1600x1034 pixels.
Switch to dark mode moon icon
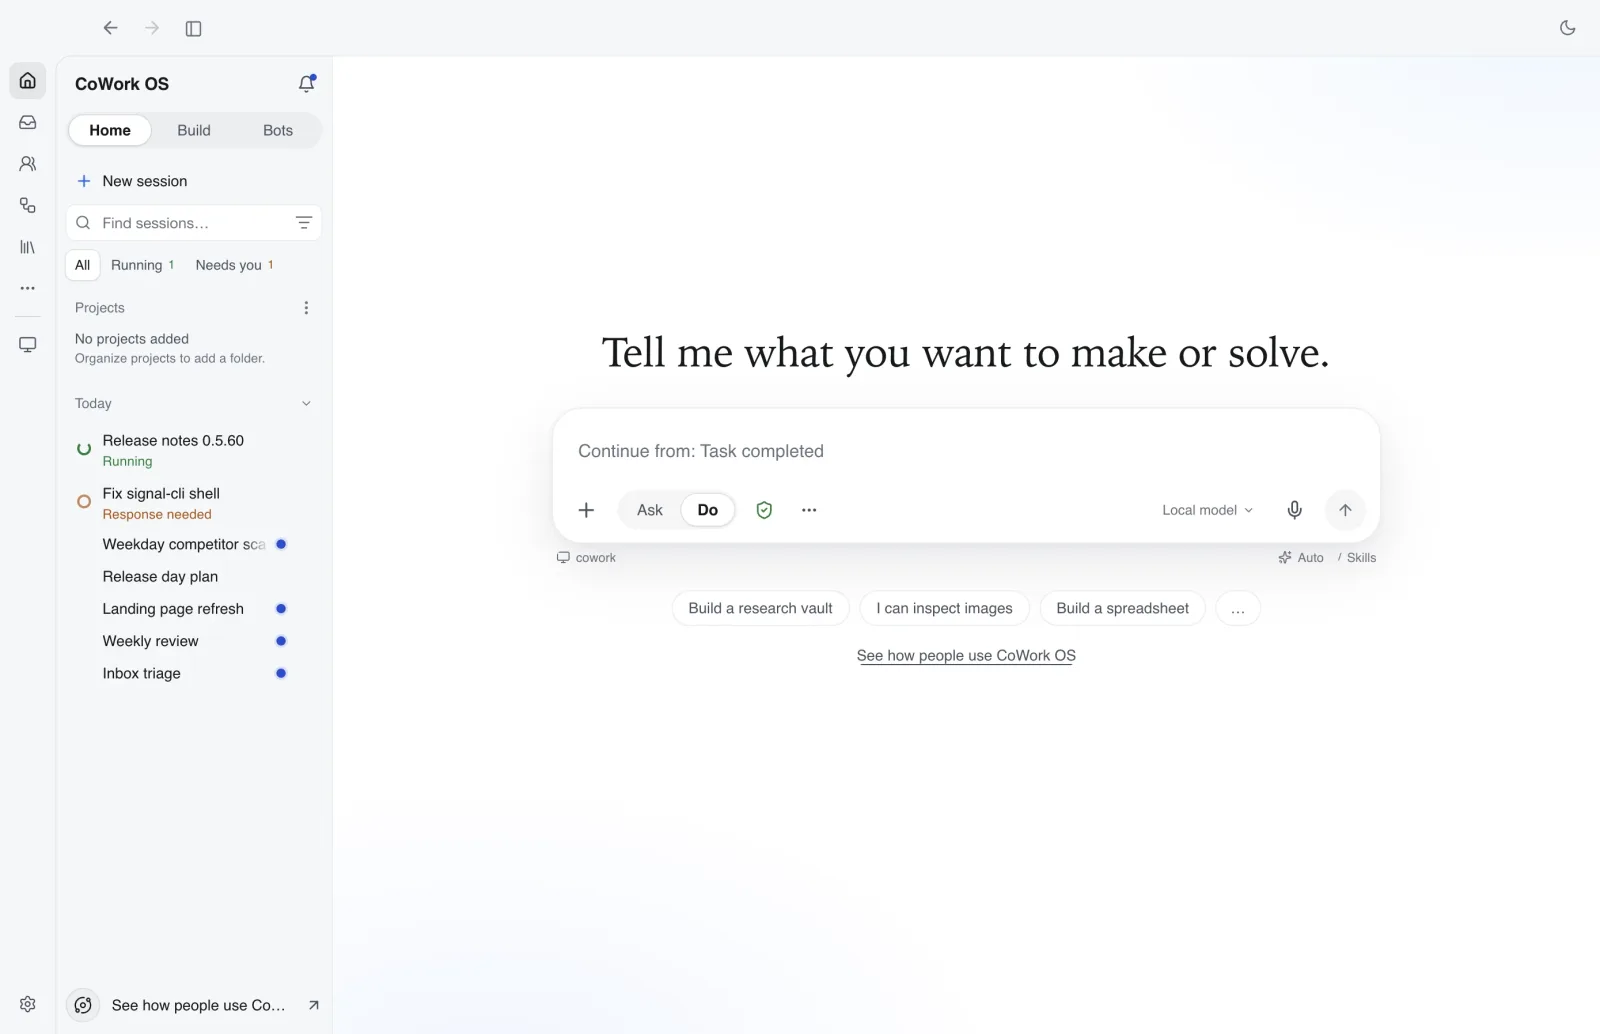(x=1567, y=28)
